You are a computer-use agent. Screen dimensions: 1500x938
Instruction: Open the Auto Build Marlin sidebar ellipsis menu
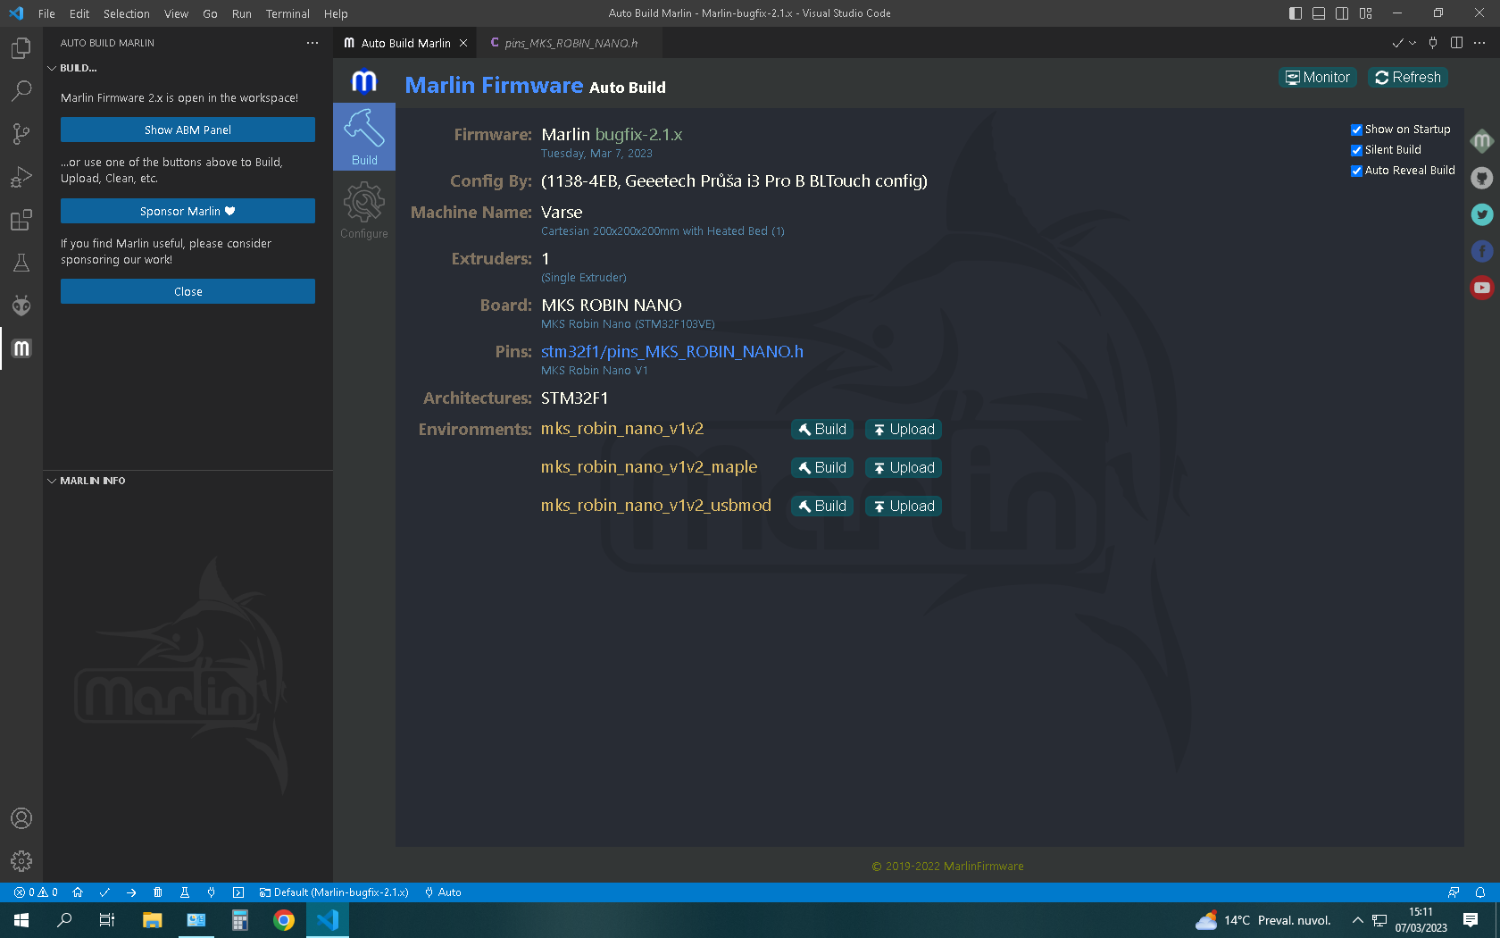point(312,43)
